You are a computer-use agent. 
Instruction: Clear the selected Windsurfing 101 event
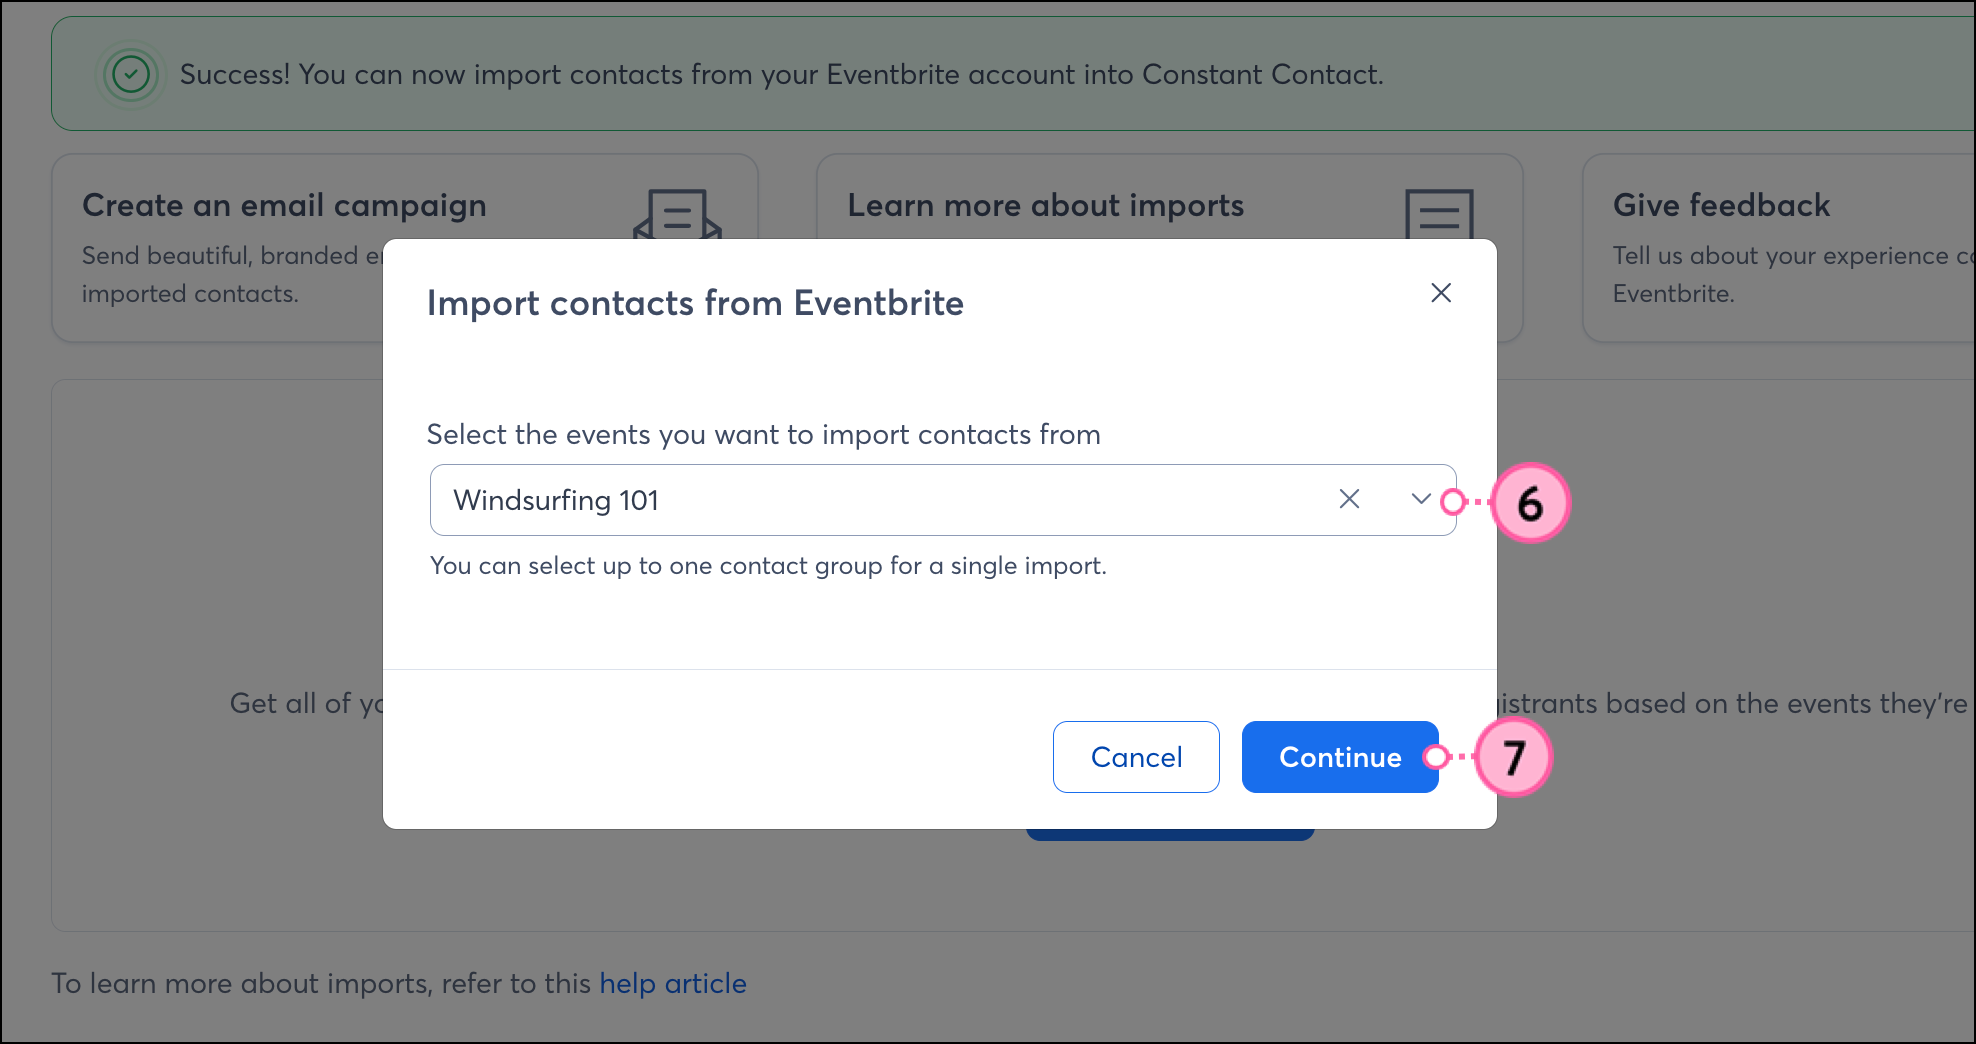pos(1349,499)
